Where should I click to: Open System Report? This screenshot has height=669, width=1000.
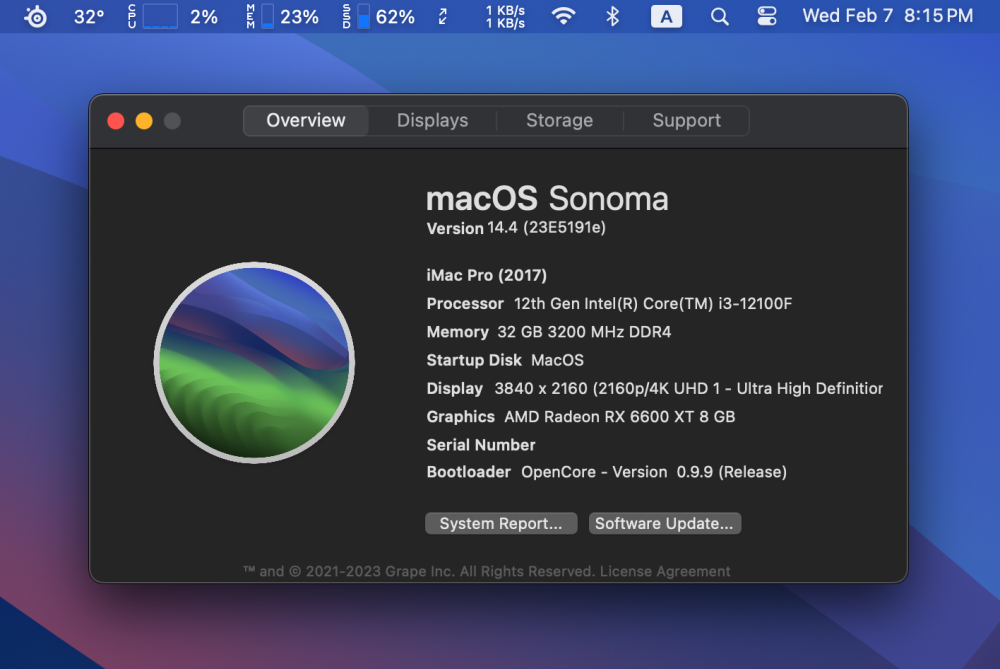[501, 524]
